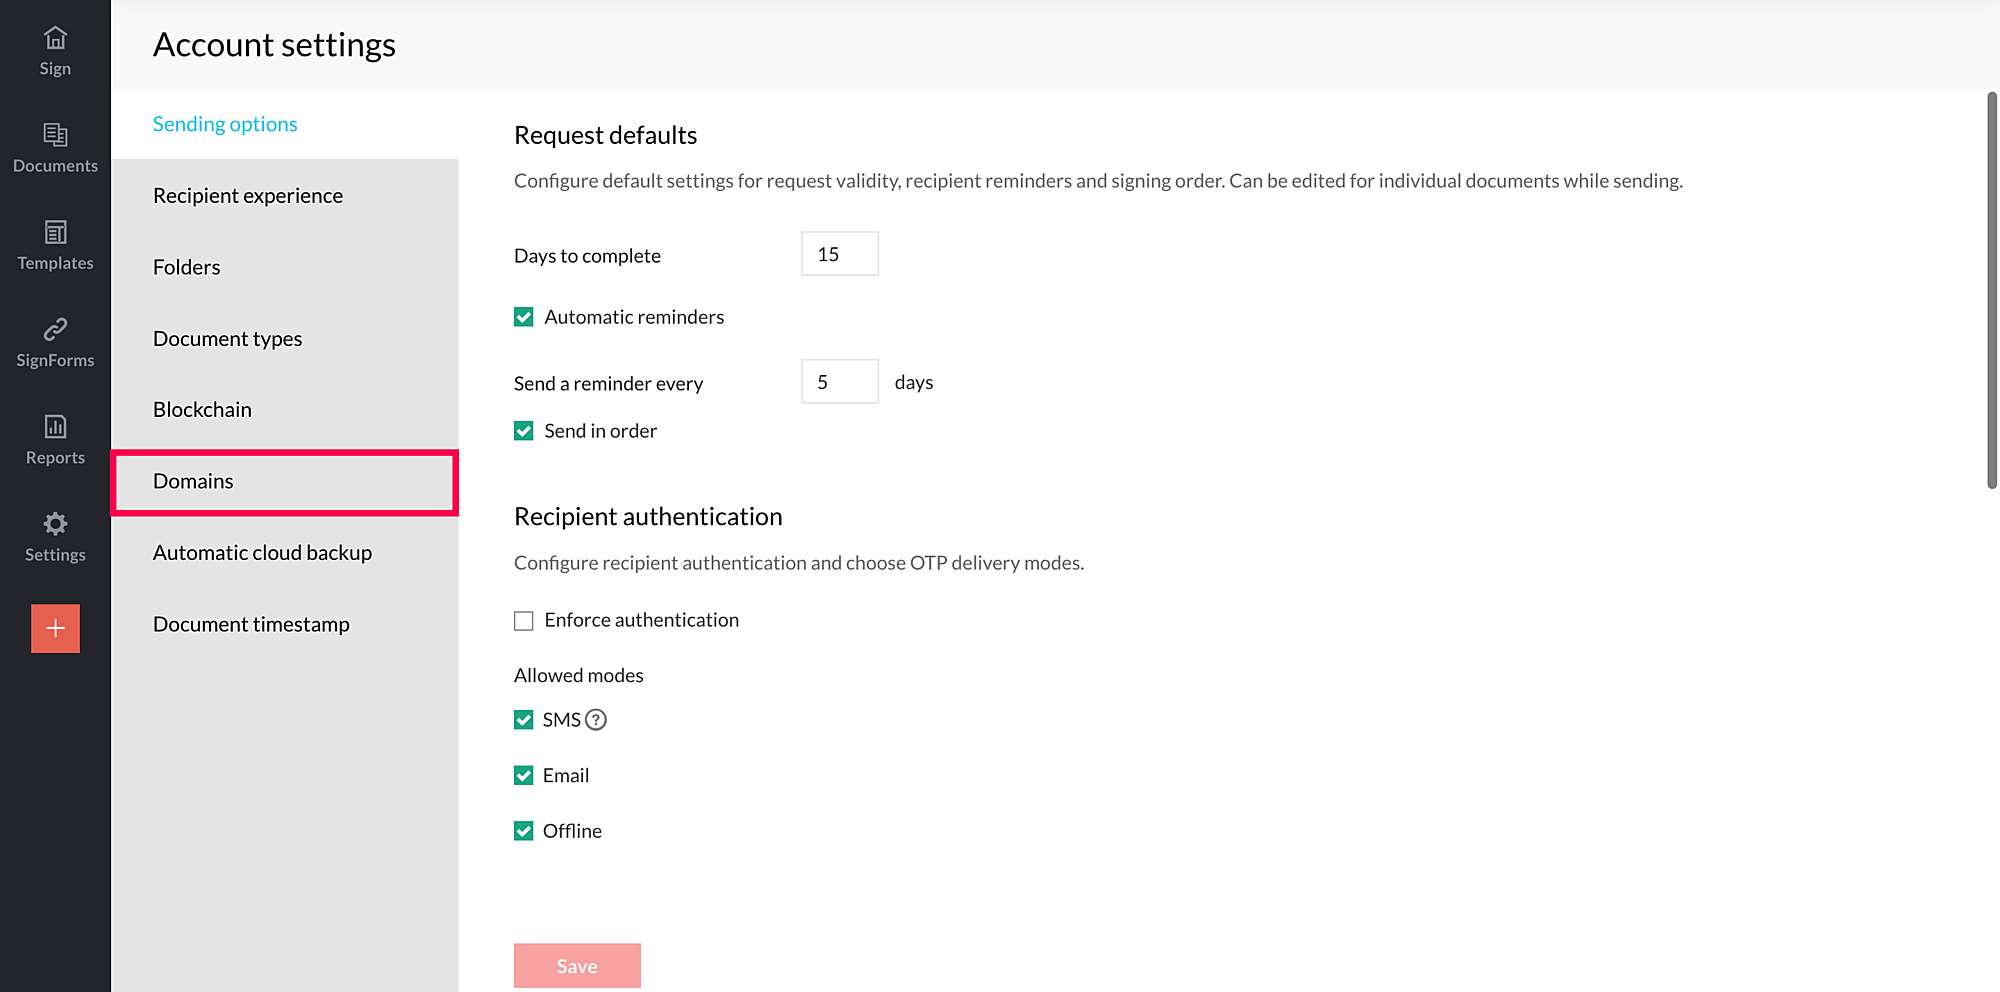This screenshot has height=992, width=2000.
Task: Open the Sign home icon
Action: (x=55, y=38)
